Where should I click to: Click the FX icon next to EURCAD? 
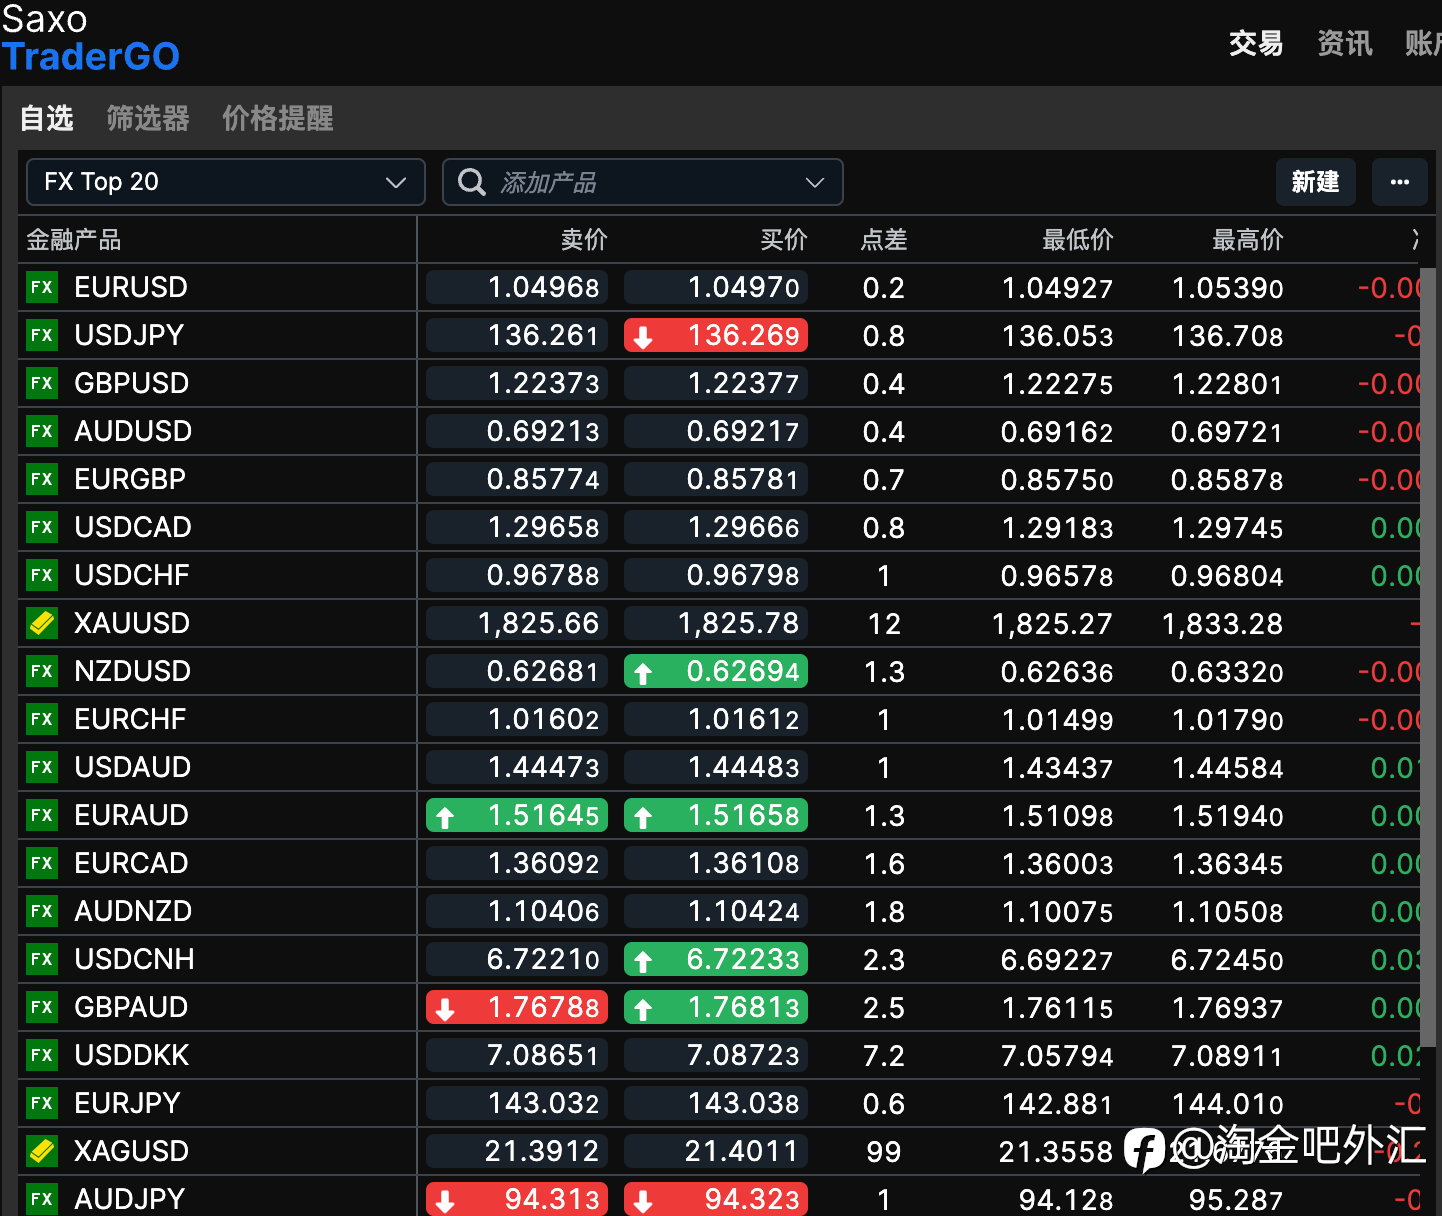[42, 863]
